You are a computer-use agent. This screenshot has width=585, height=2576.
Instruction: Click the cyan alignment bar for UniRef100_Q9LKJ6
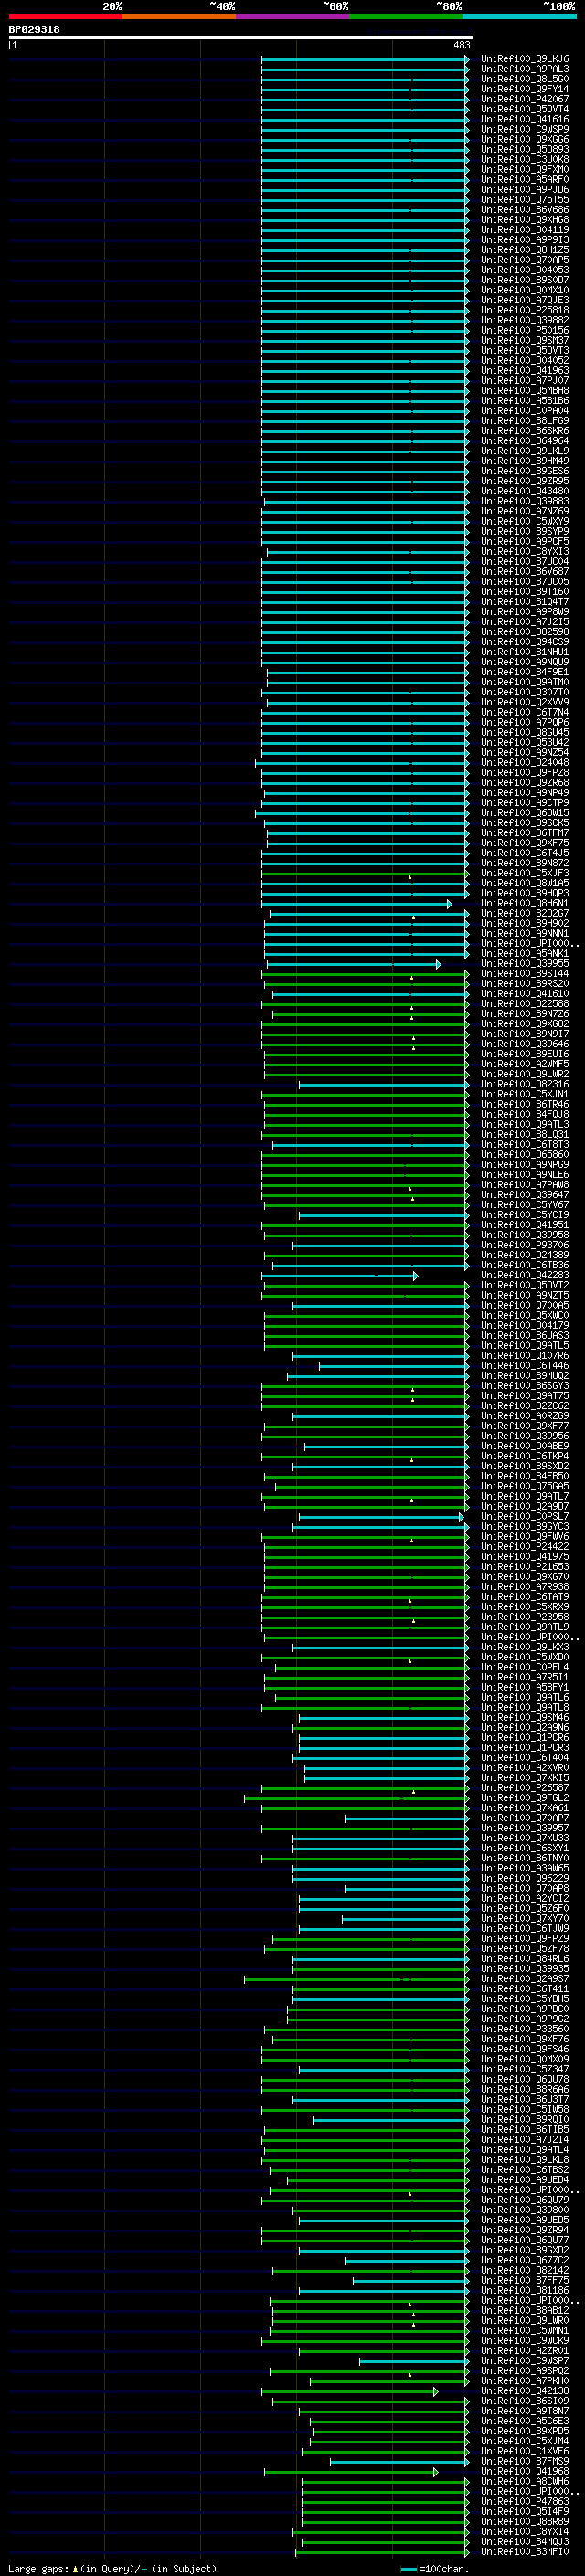[365, 59]
